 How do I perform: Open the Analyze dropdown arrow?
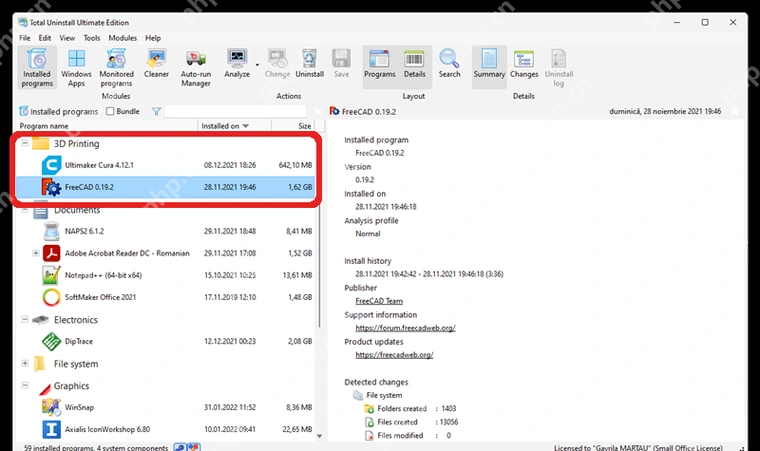[x=257, y=64]
